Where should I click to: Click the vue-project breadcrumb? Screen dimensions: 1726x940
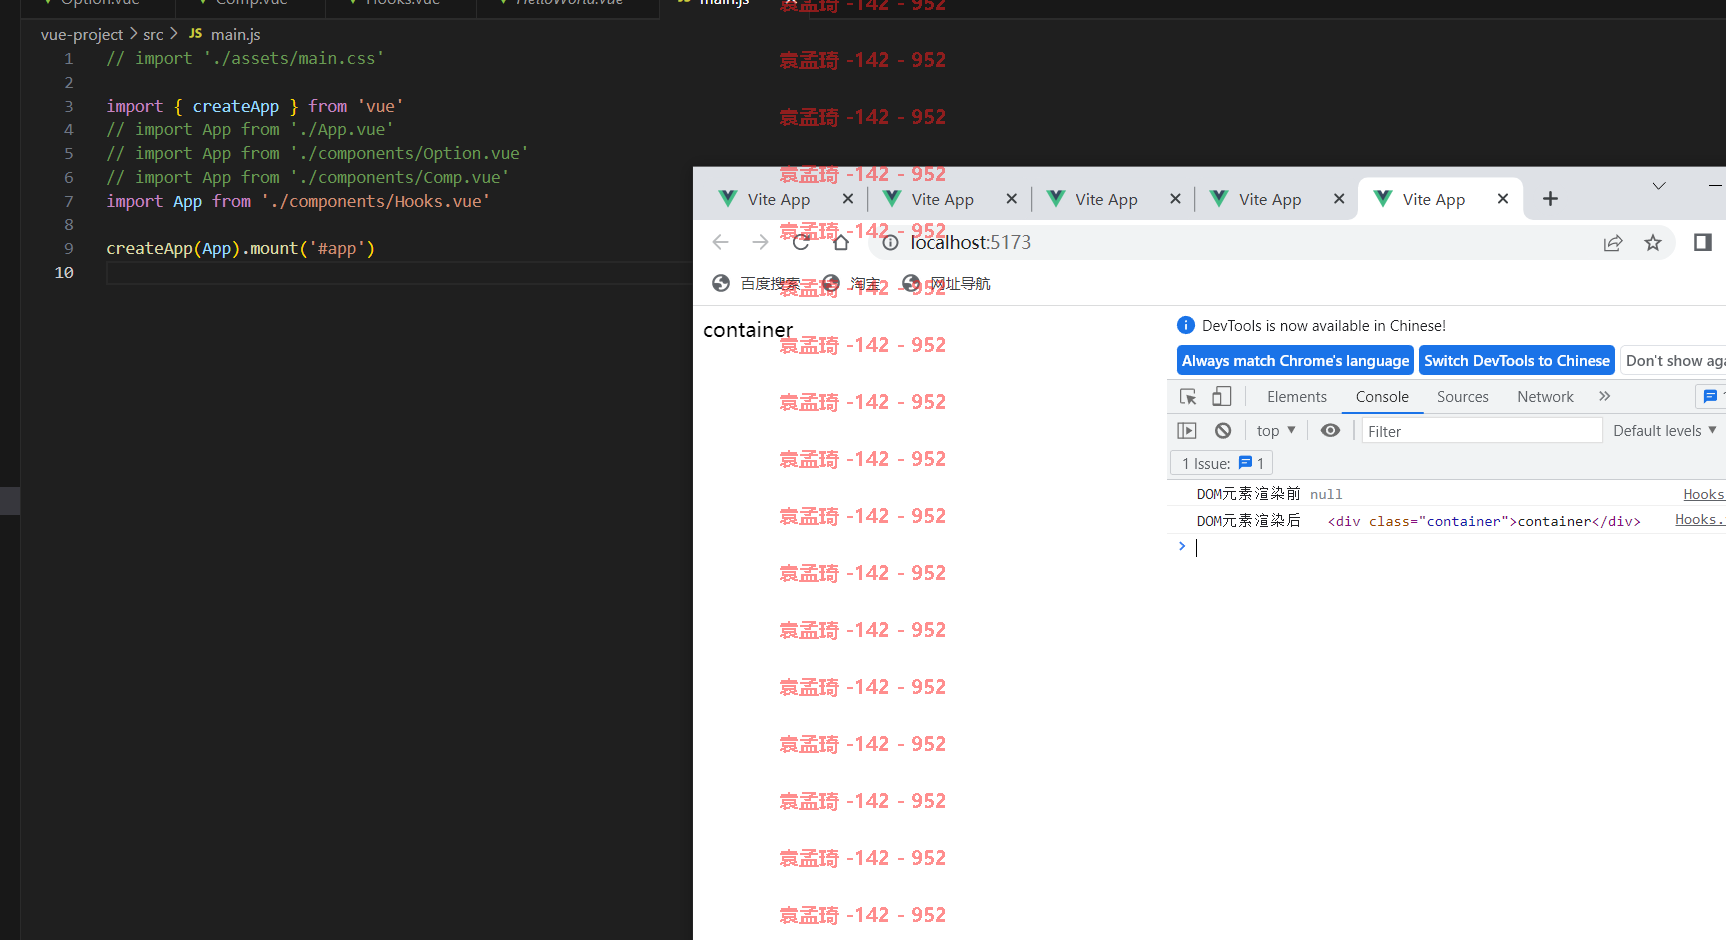pyautogui.click(x=82, y=34)
